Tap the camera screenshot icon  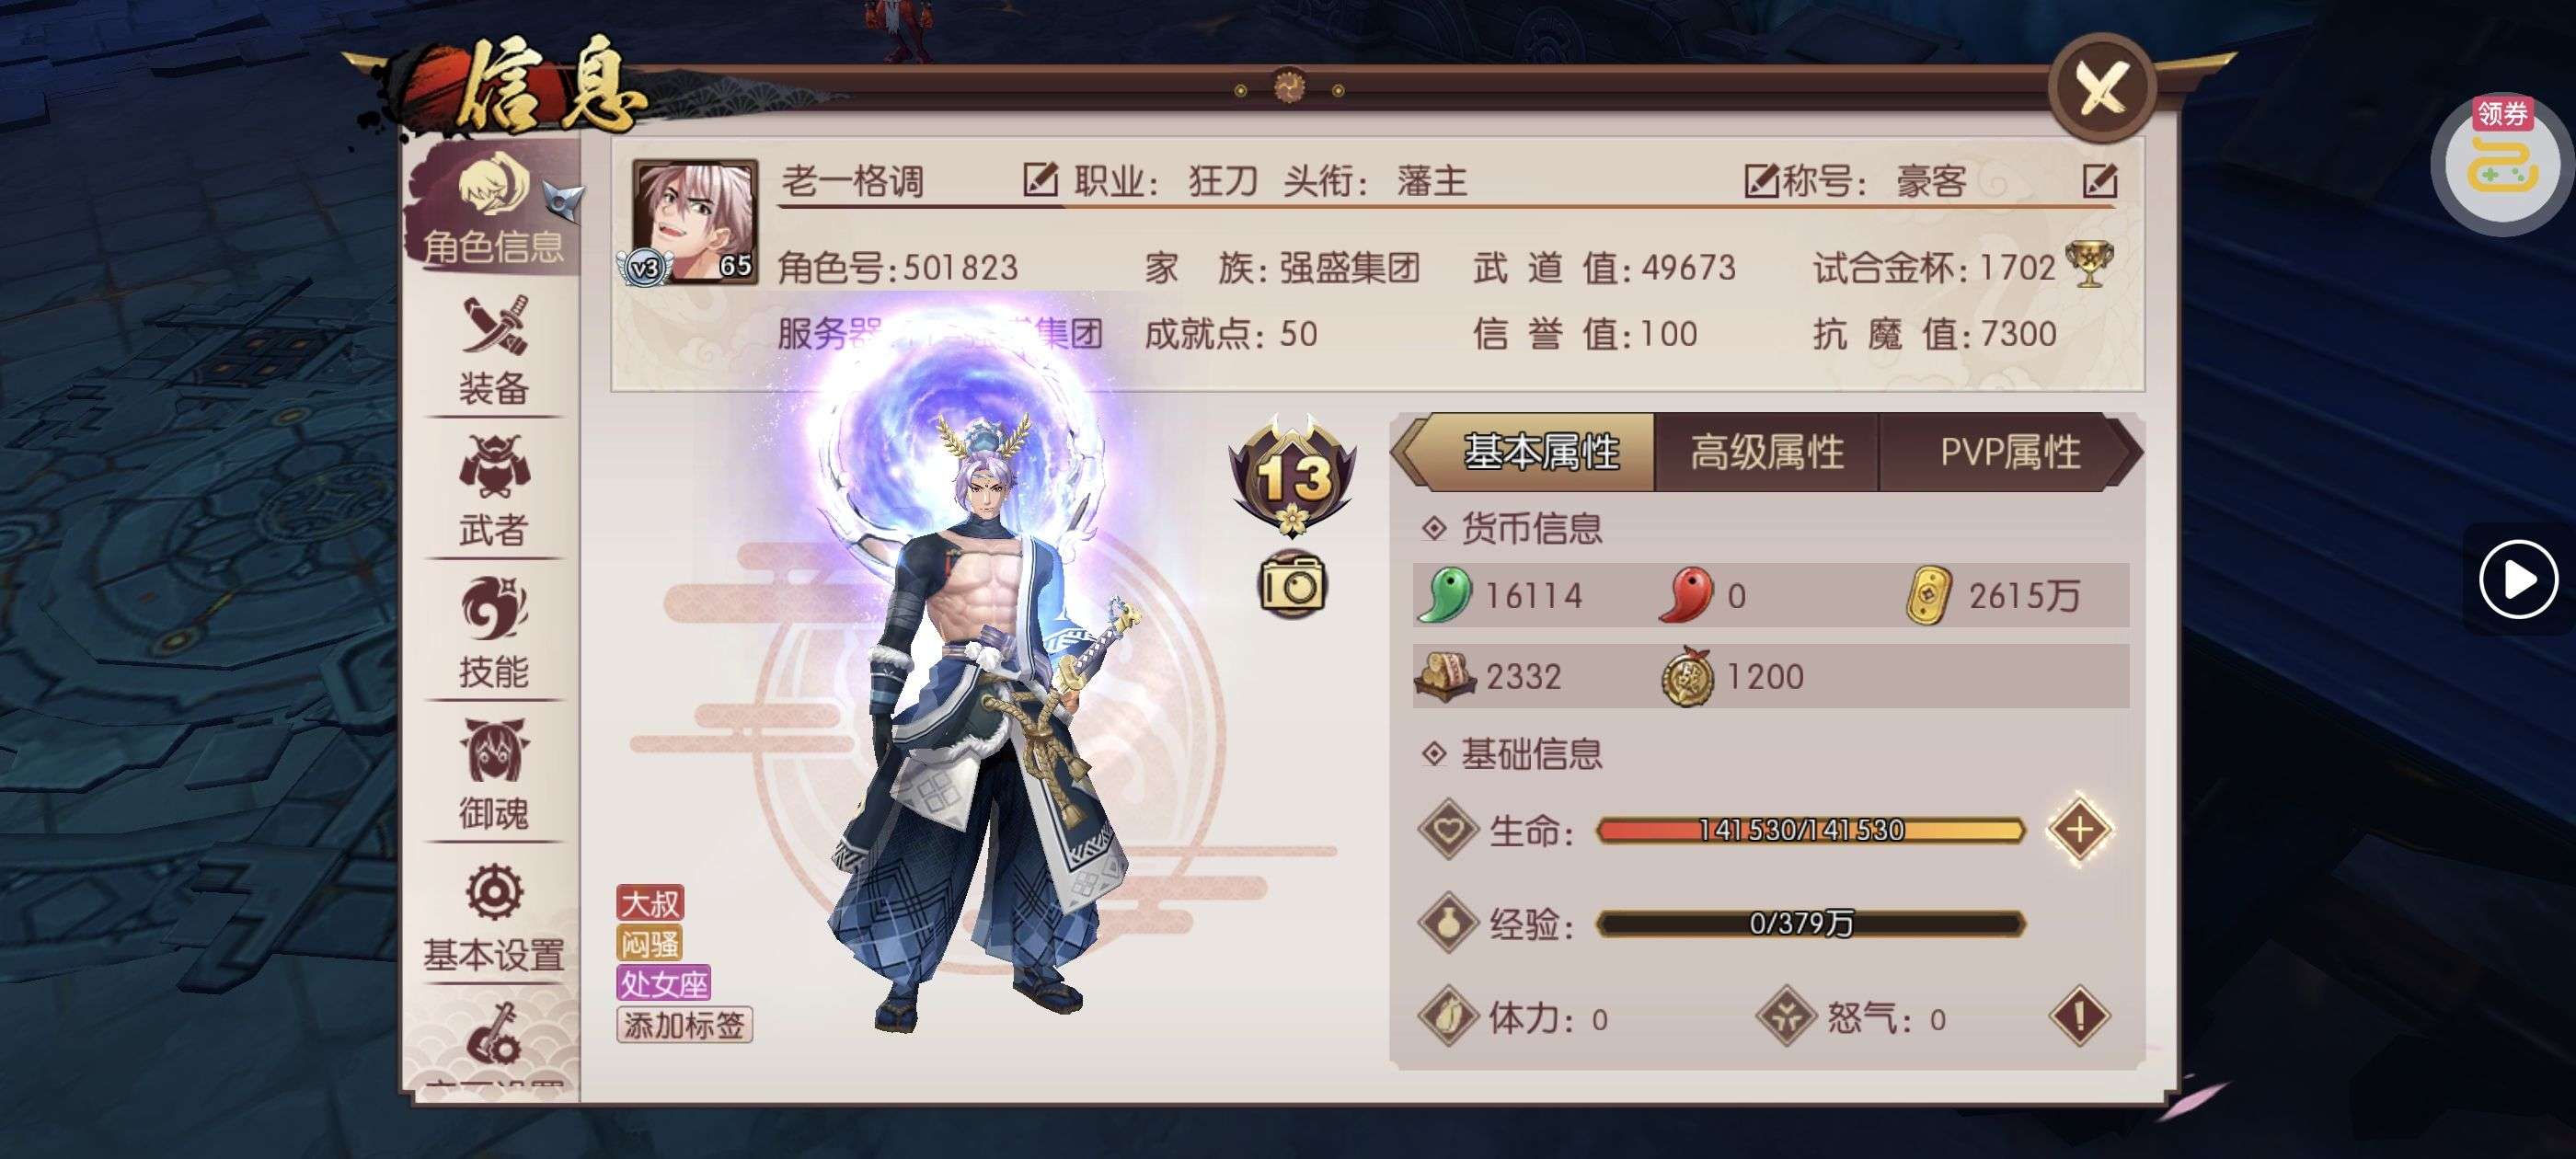coord(1291,583)
